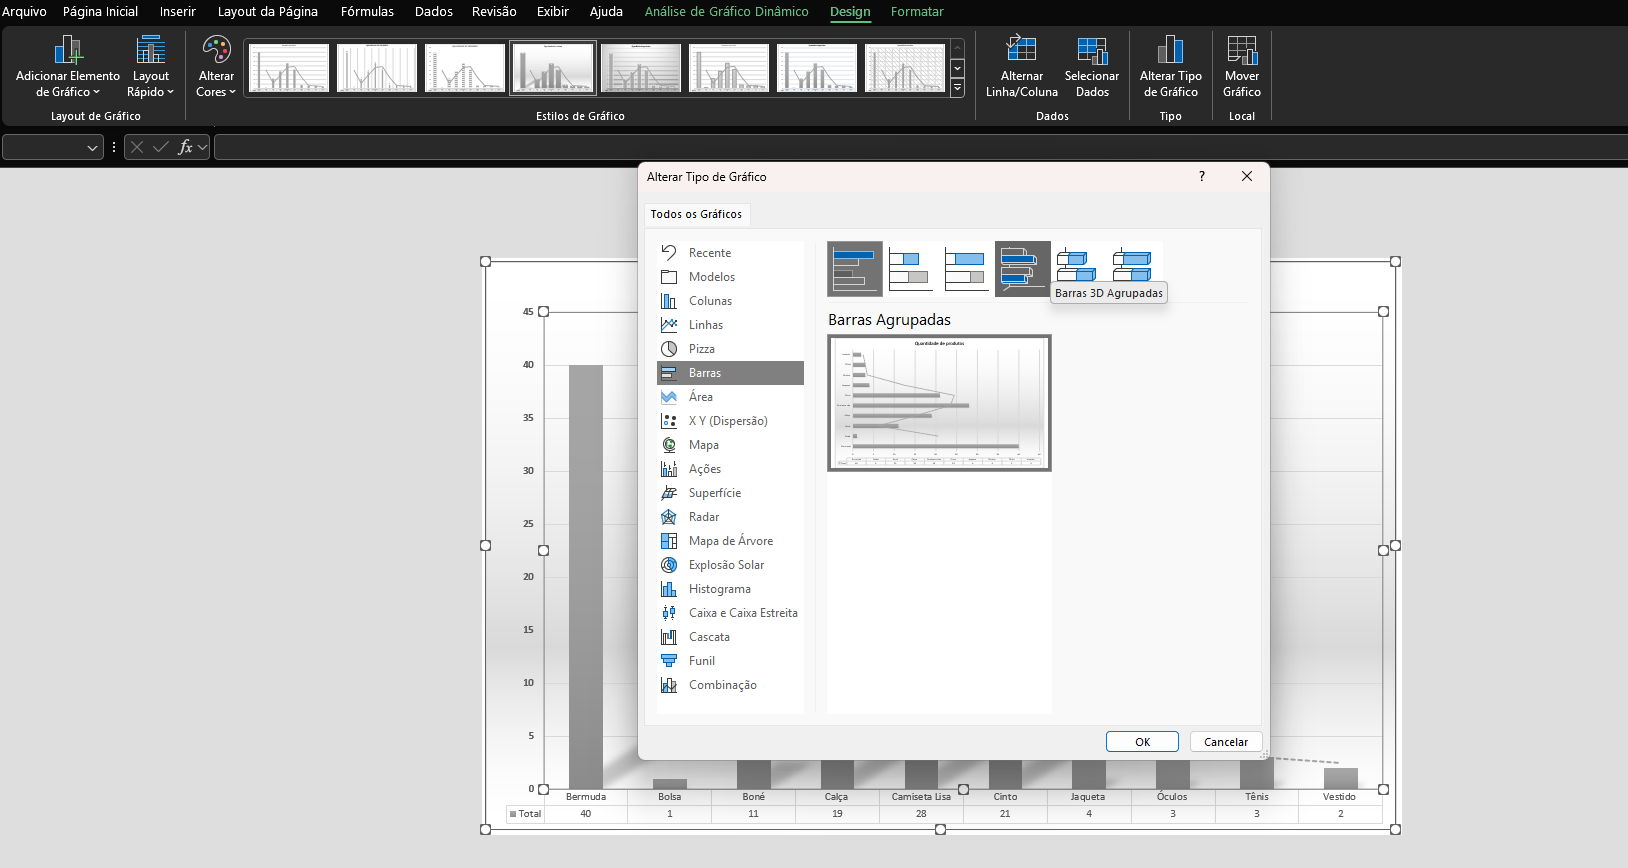Switch to Análise de Gráfico Dinâmico tab

(x=726, y=12)
